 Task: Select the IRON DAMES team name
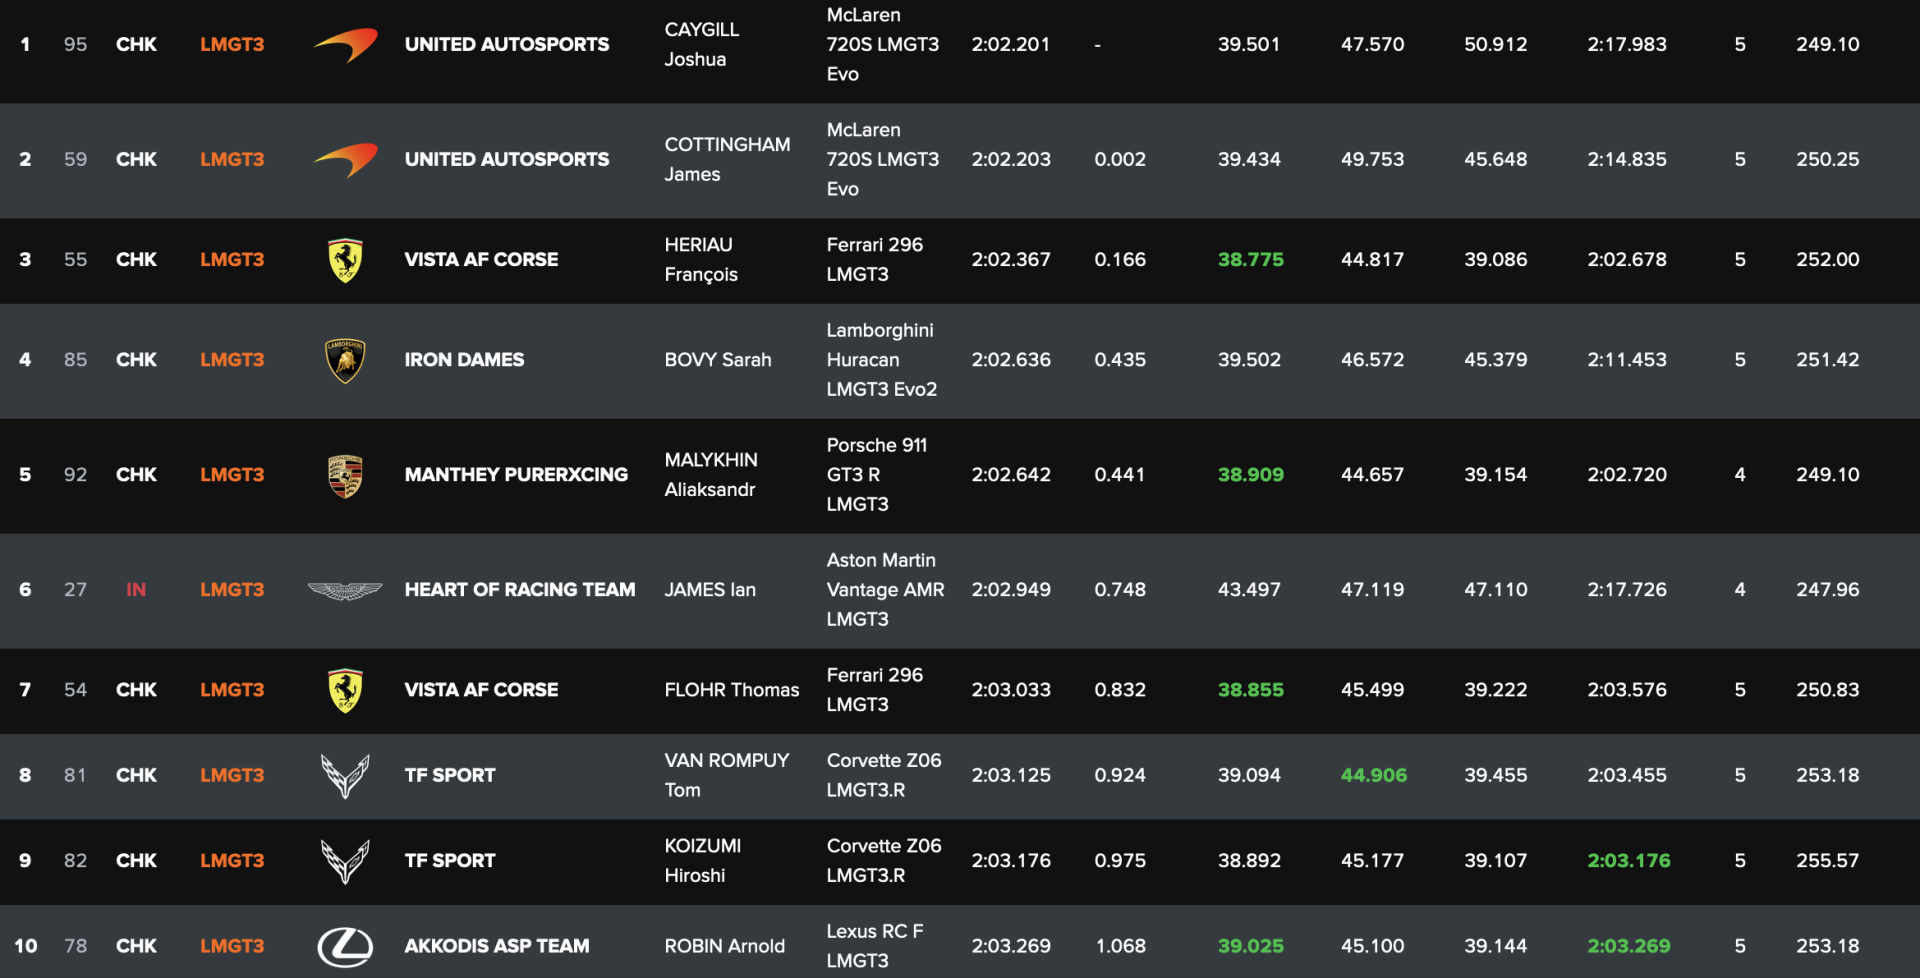(464, 360)
